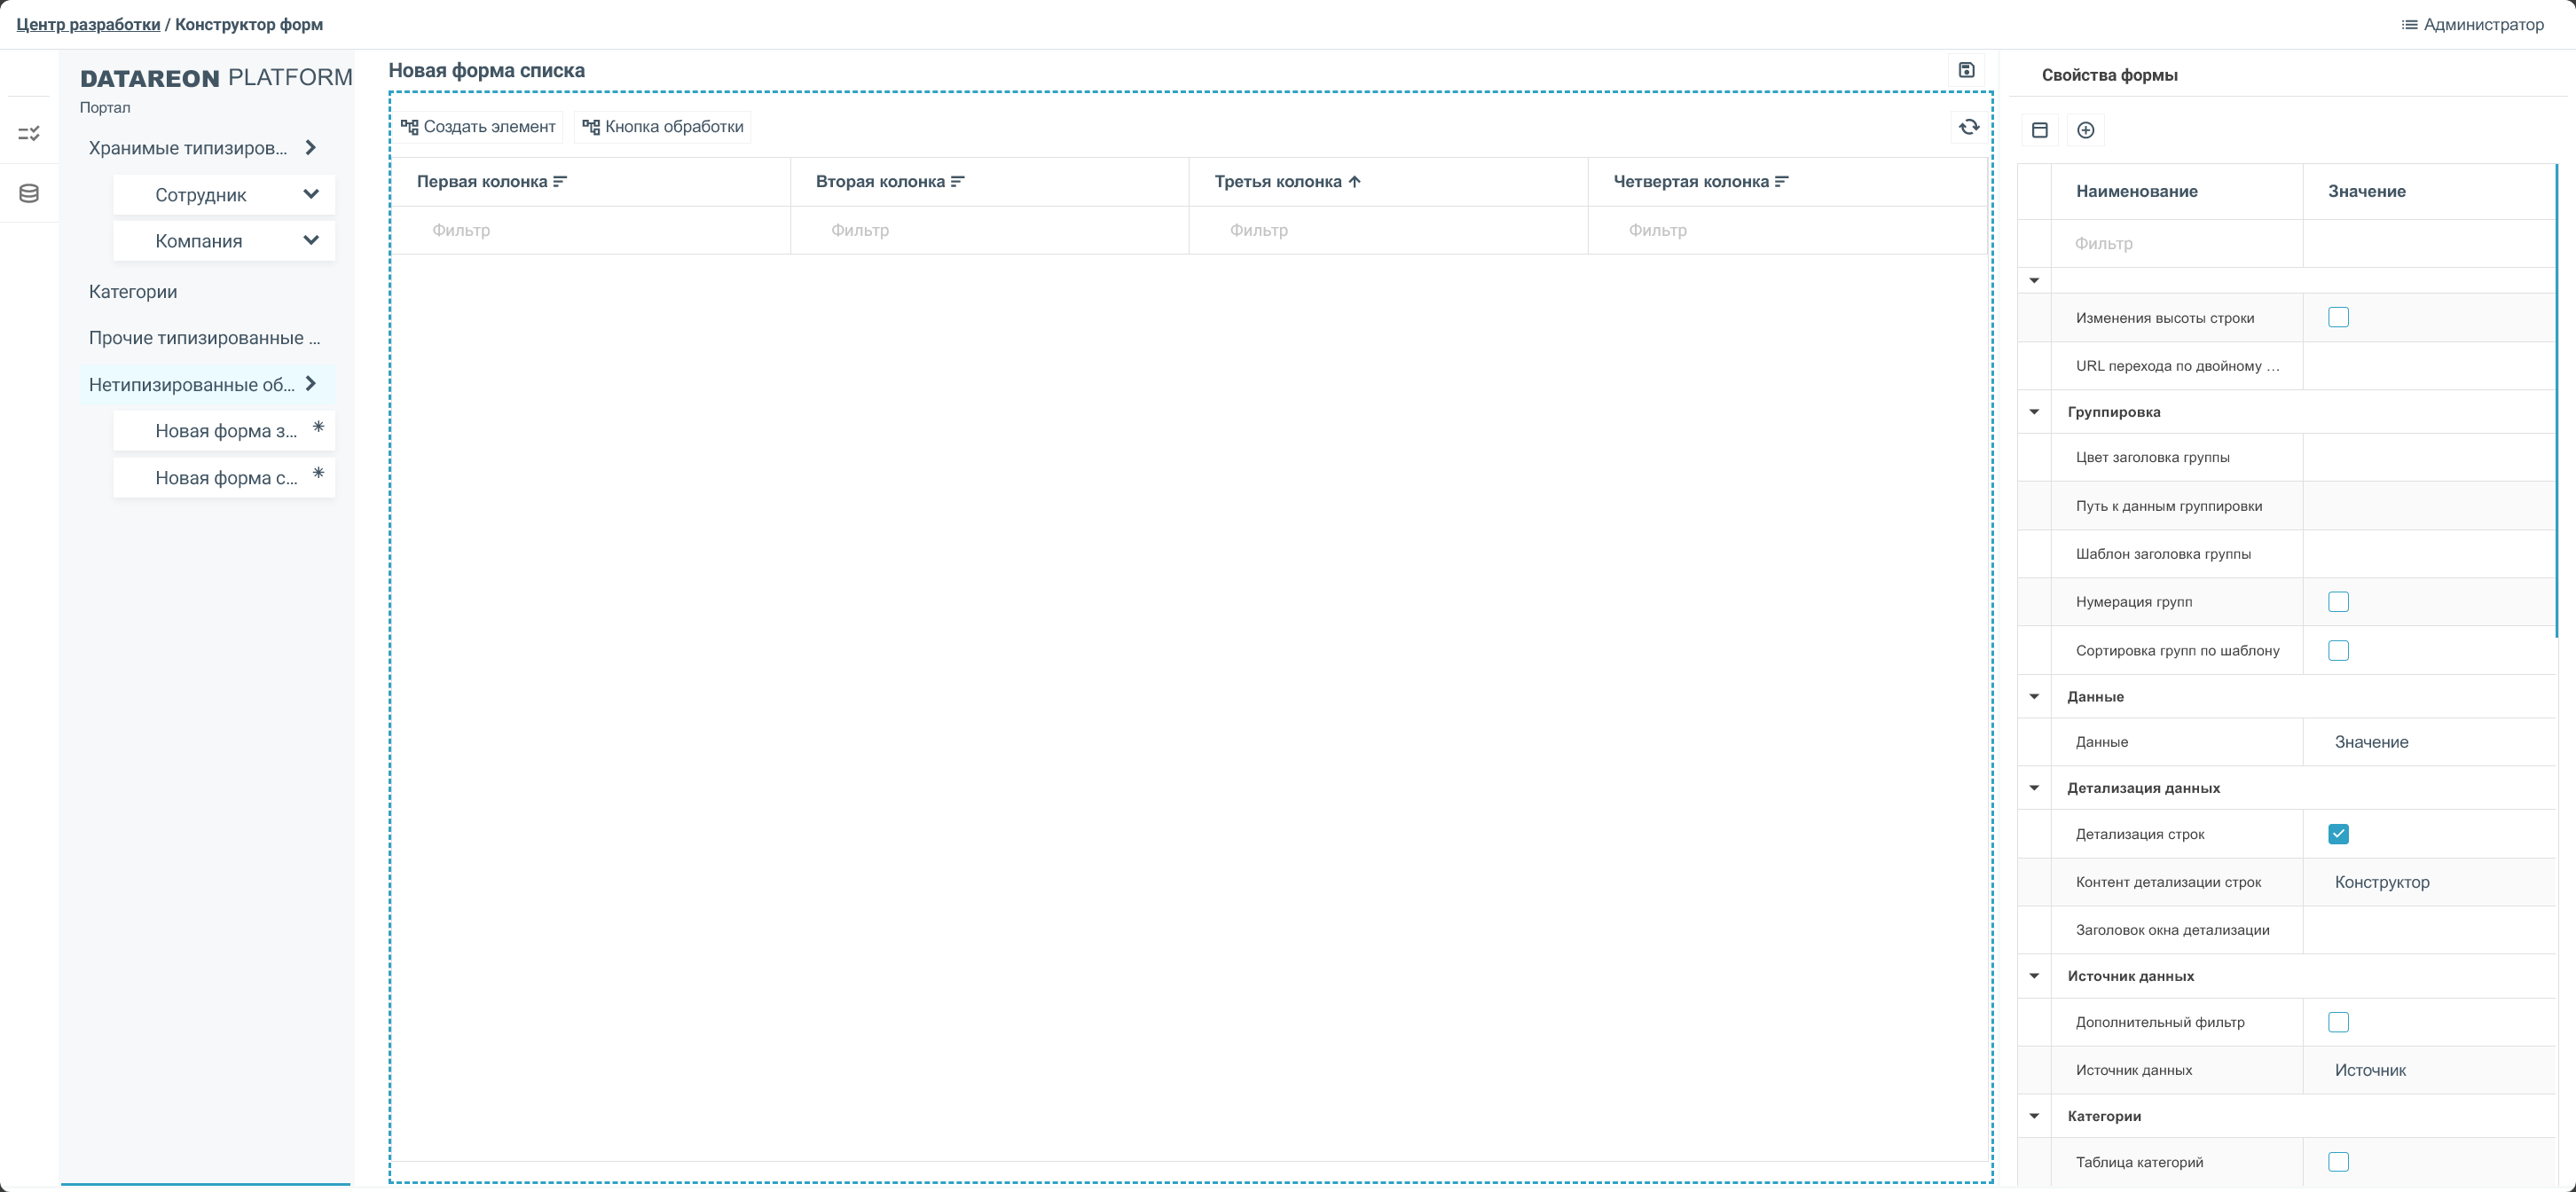Open the Категории menu item
This screenshot has height=1192, width=2576.
tap(133, 292)
